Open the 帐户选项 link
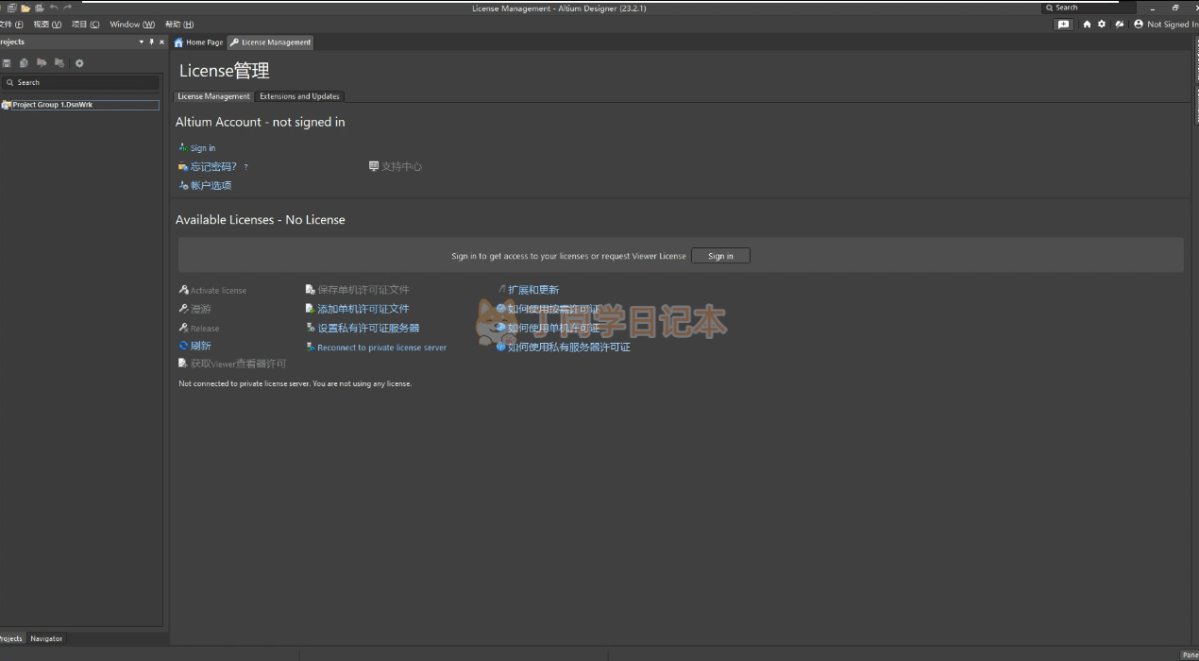This screenshot has height=661, width=1199. tap(210, 185)
